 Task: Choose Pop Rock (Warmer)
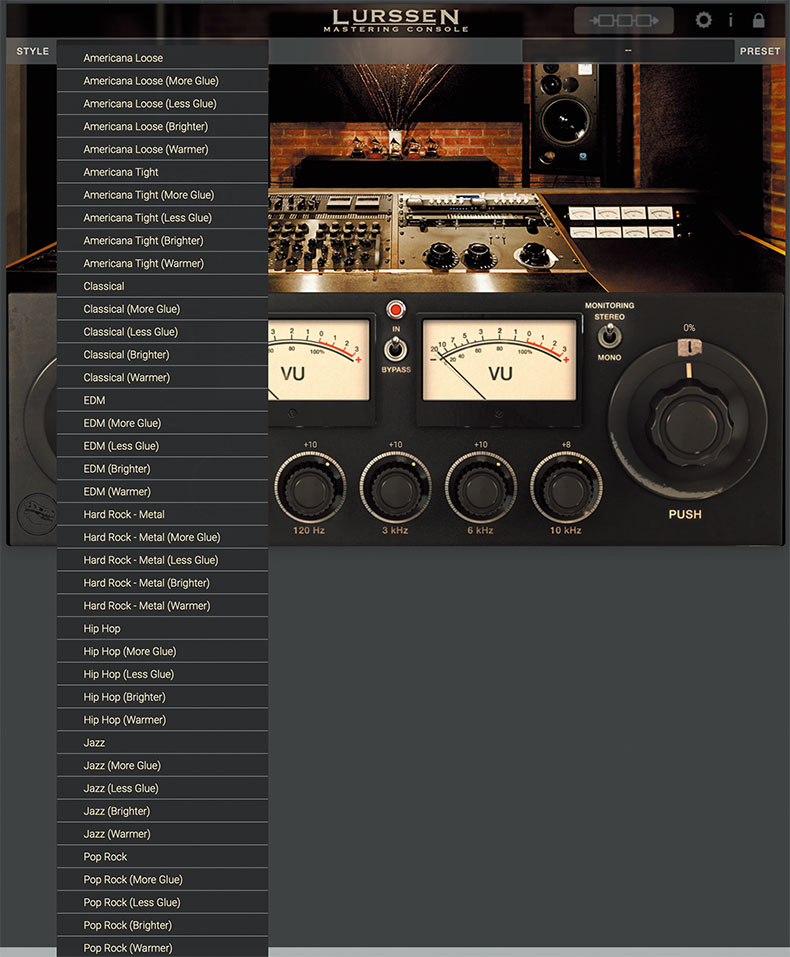[162, 947]
